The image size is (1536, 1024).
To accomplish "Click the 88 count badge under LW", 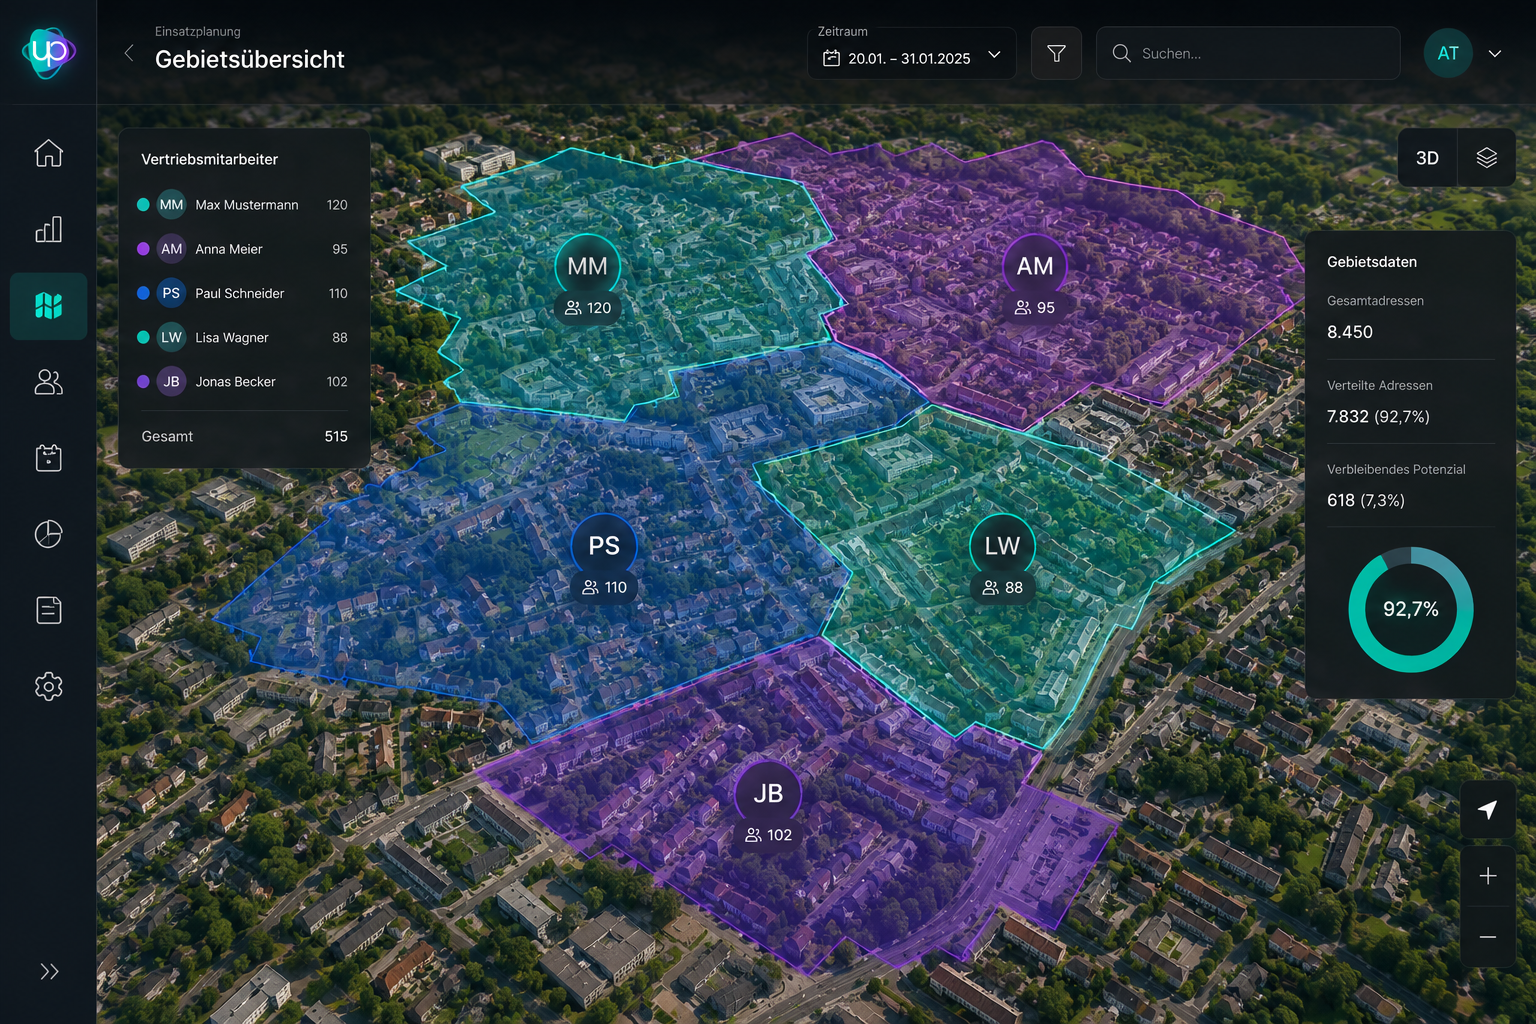I will coord(1003,588).
